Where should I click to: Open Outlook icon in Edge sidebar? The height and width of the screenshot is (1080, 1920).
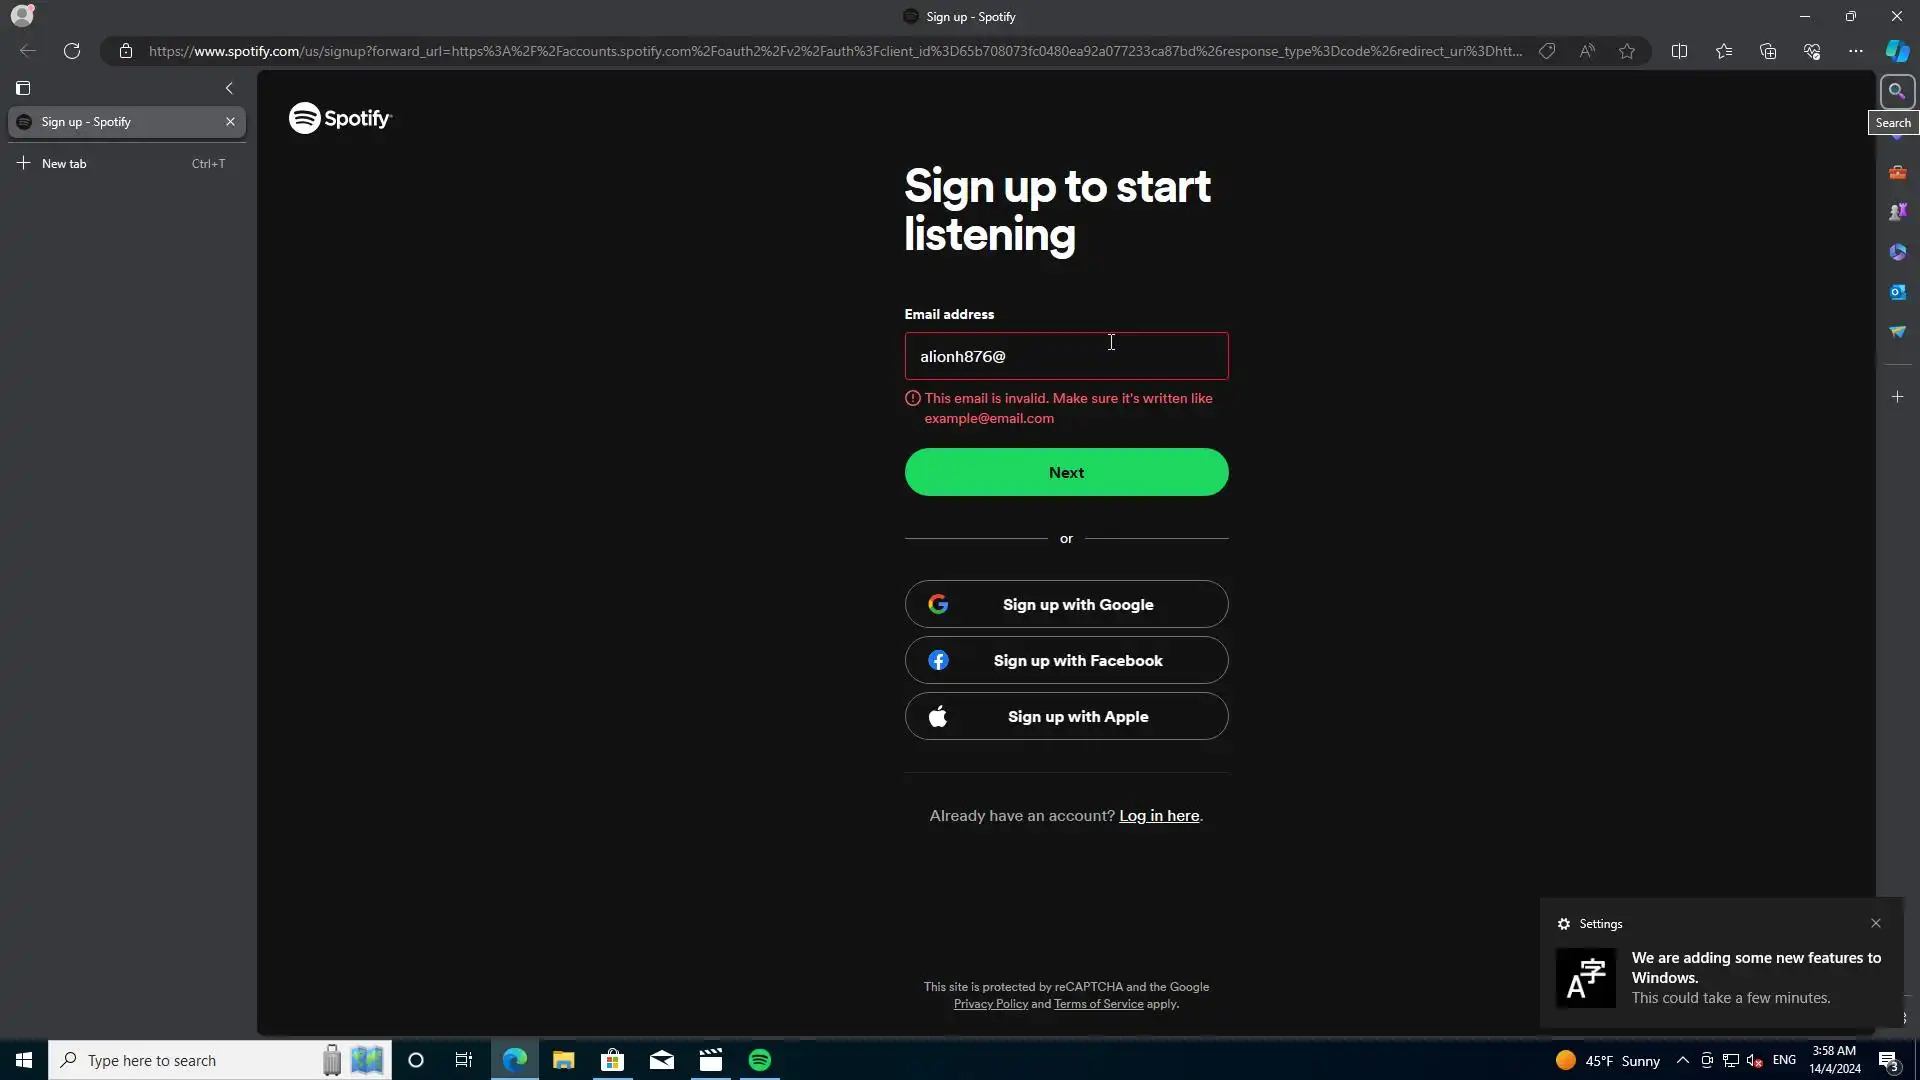coord(1897,292)
